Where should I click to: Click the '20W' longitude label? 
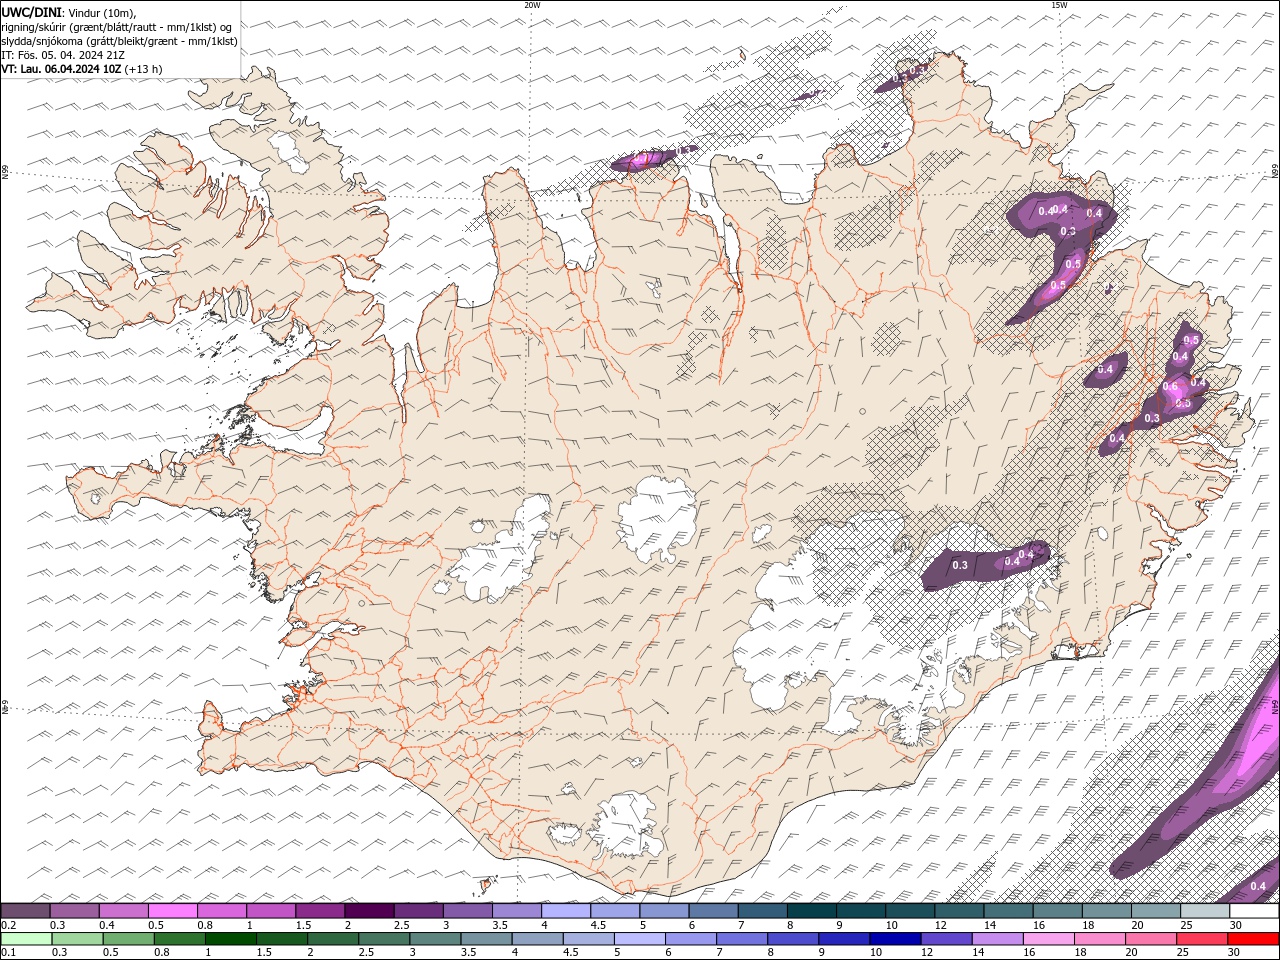532,5
